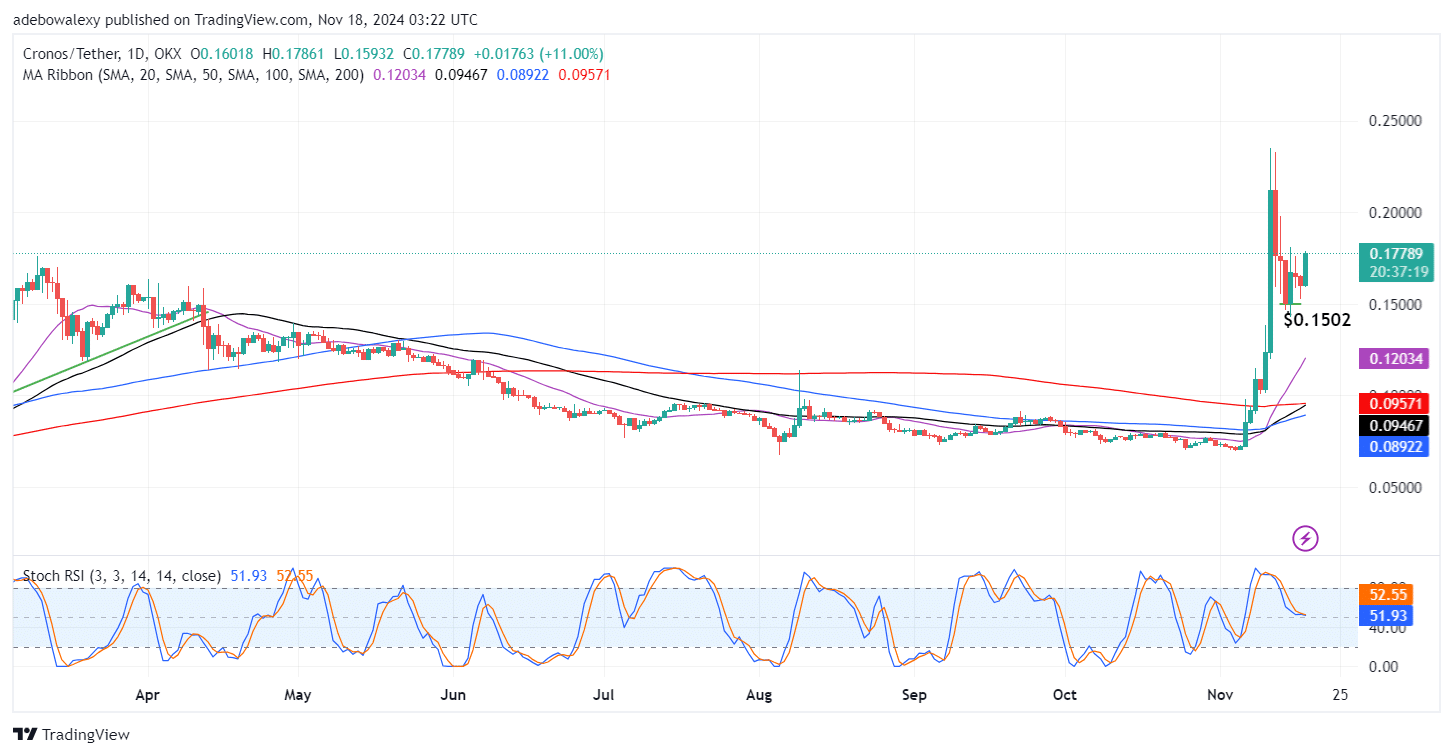Image resolution: width=1453 pixels, height=756 pixels.
Task: Click the purple lightning bolt icon
Action: click(1305, 539)
